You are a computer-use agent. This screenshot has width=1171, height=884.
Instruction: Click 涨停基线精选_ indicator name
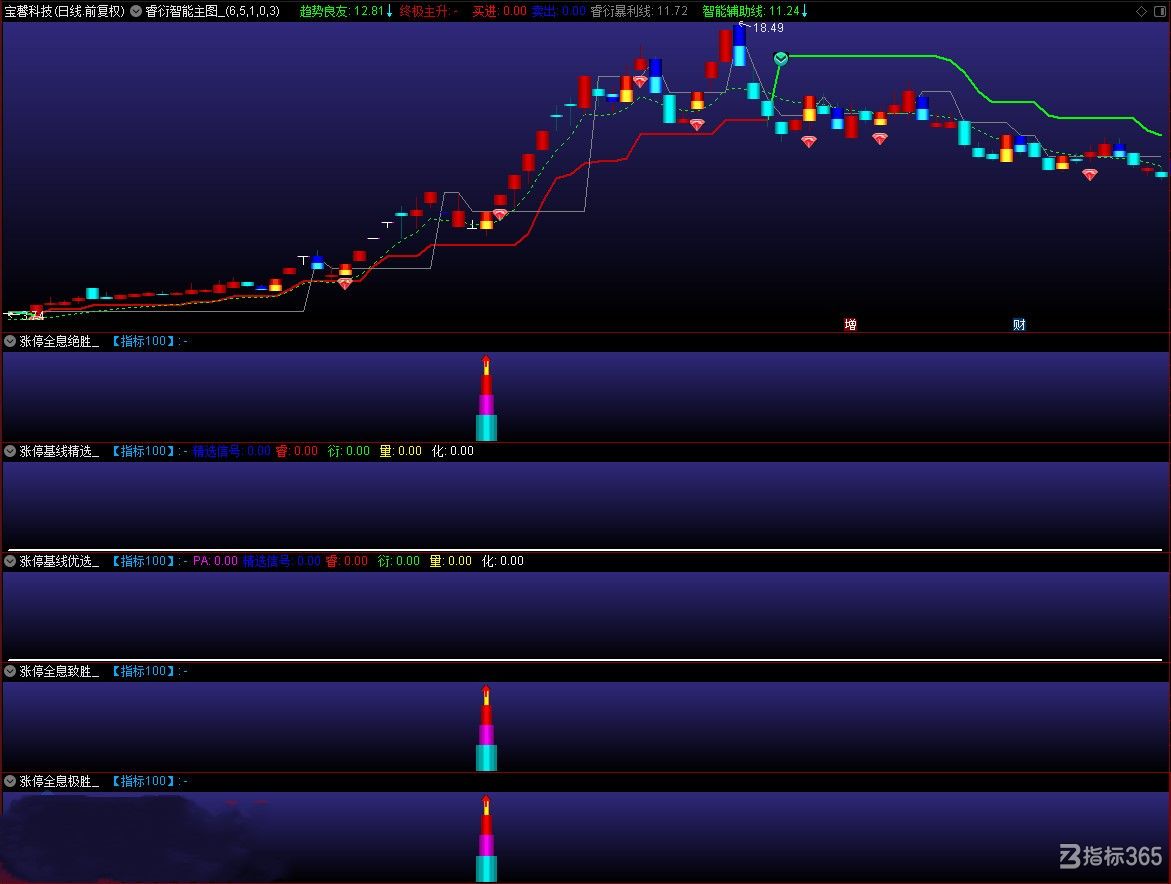[x=59, y=451]
